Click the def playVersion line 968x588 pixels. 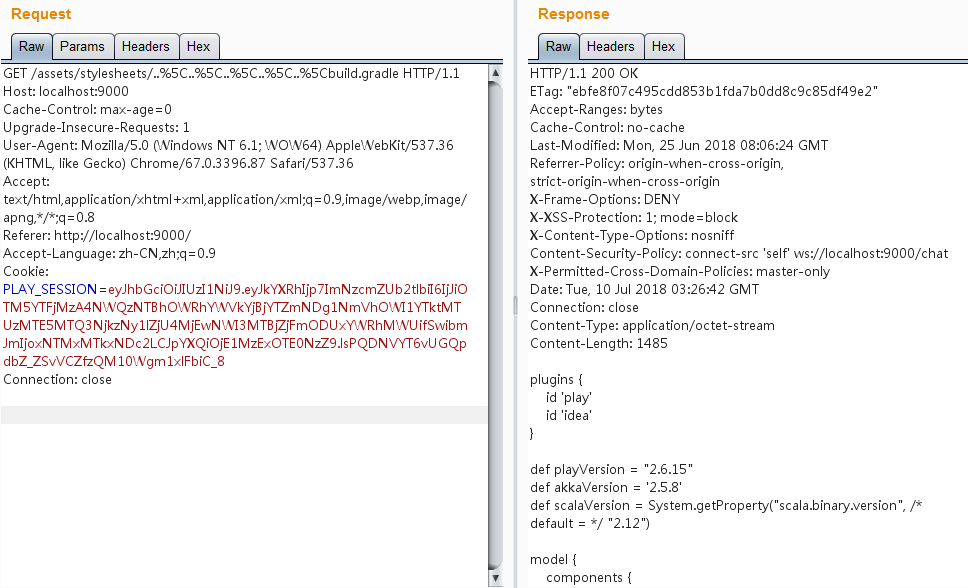click(x=611, y=469)
